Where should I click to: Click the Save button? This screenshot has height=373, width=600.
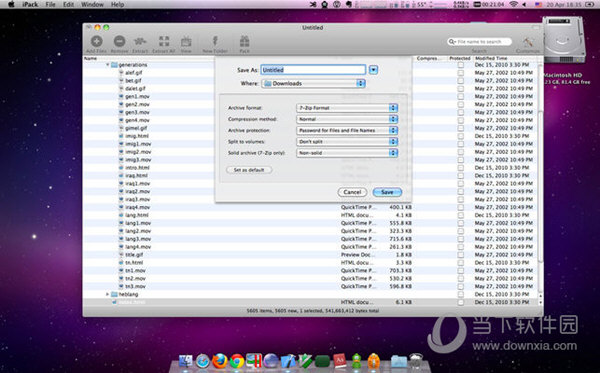tap(387, 192)
